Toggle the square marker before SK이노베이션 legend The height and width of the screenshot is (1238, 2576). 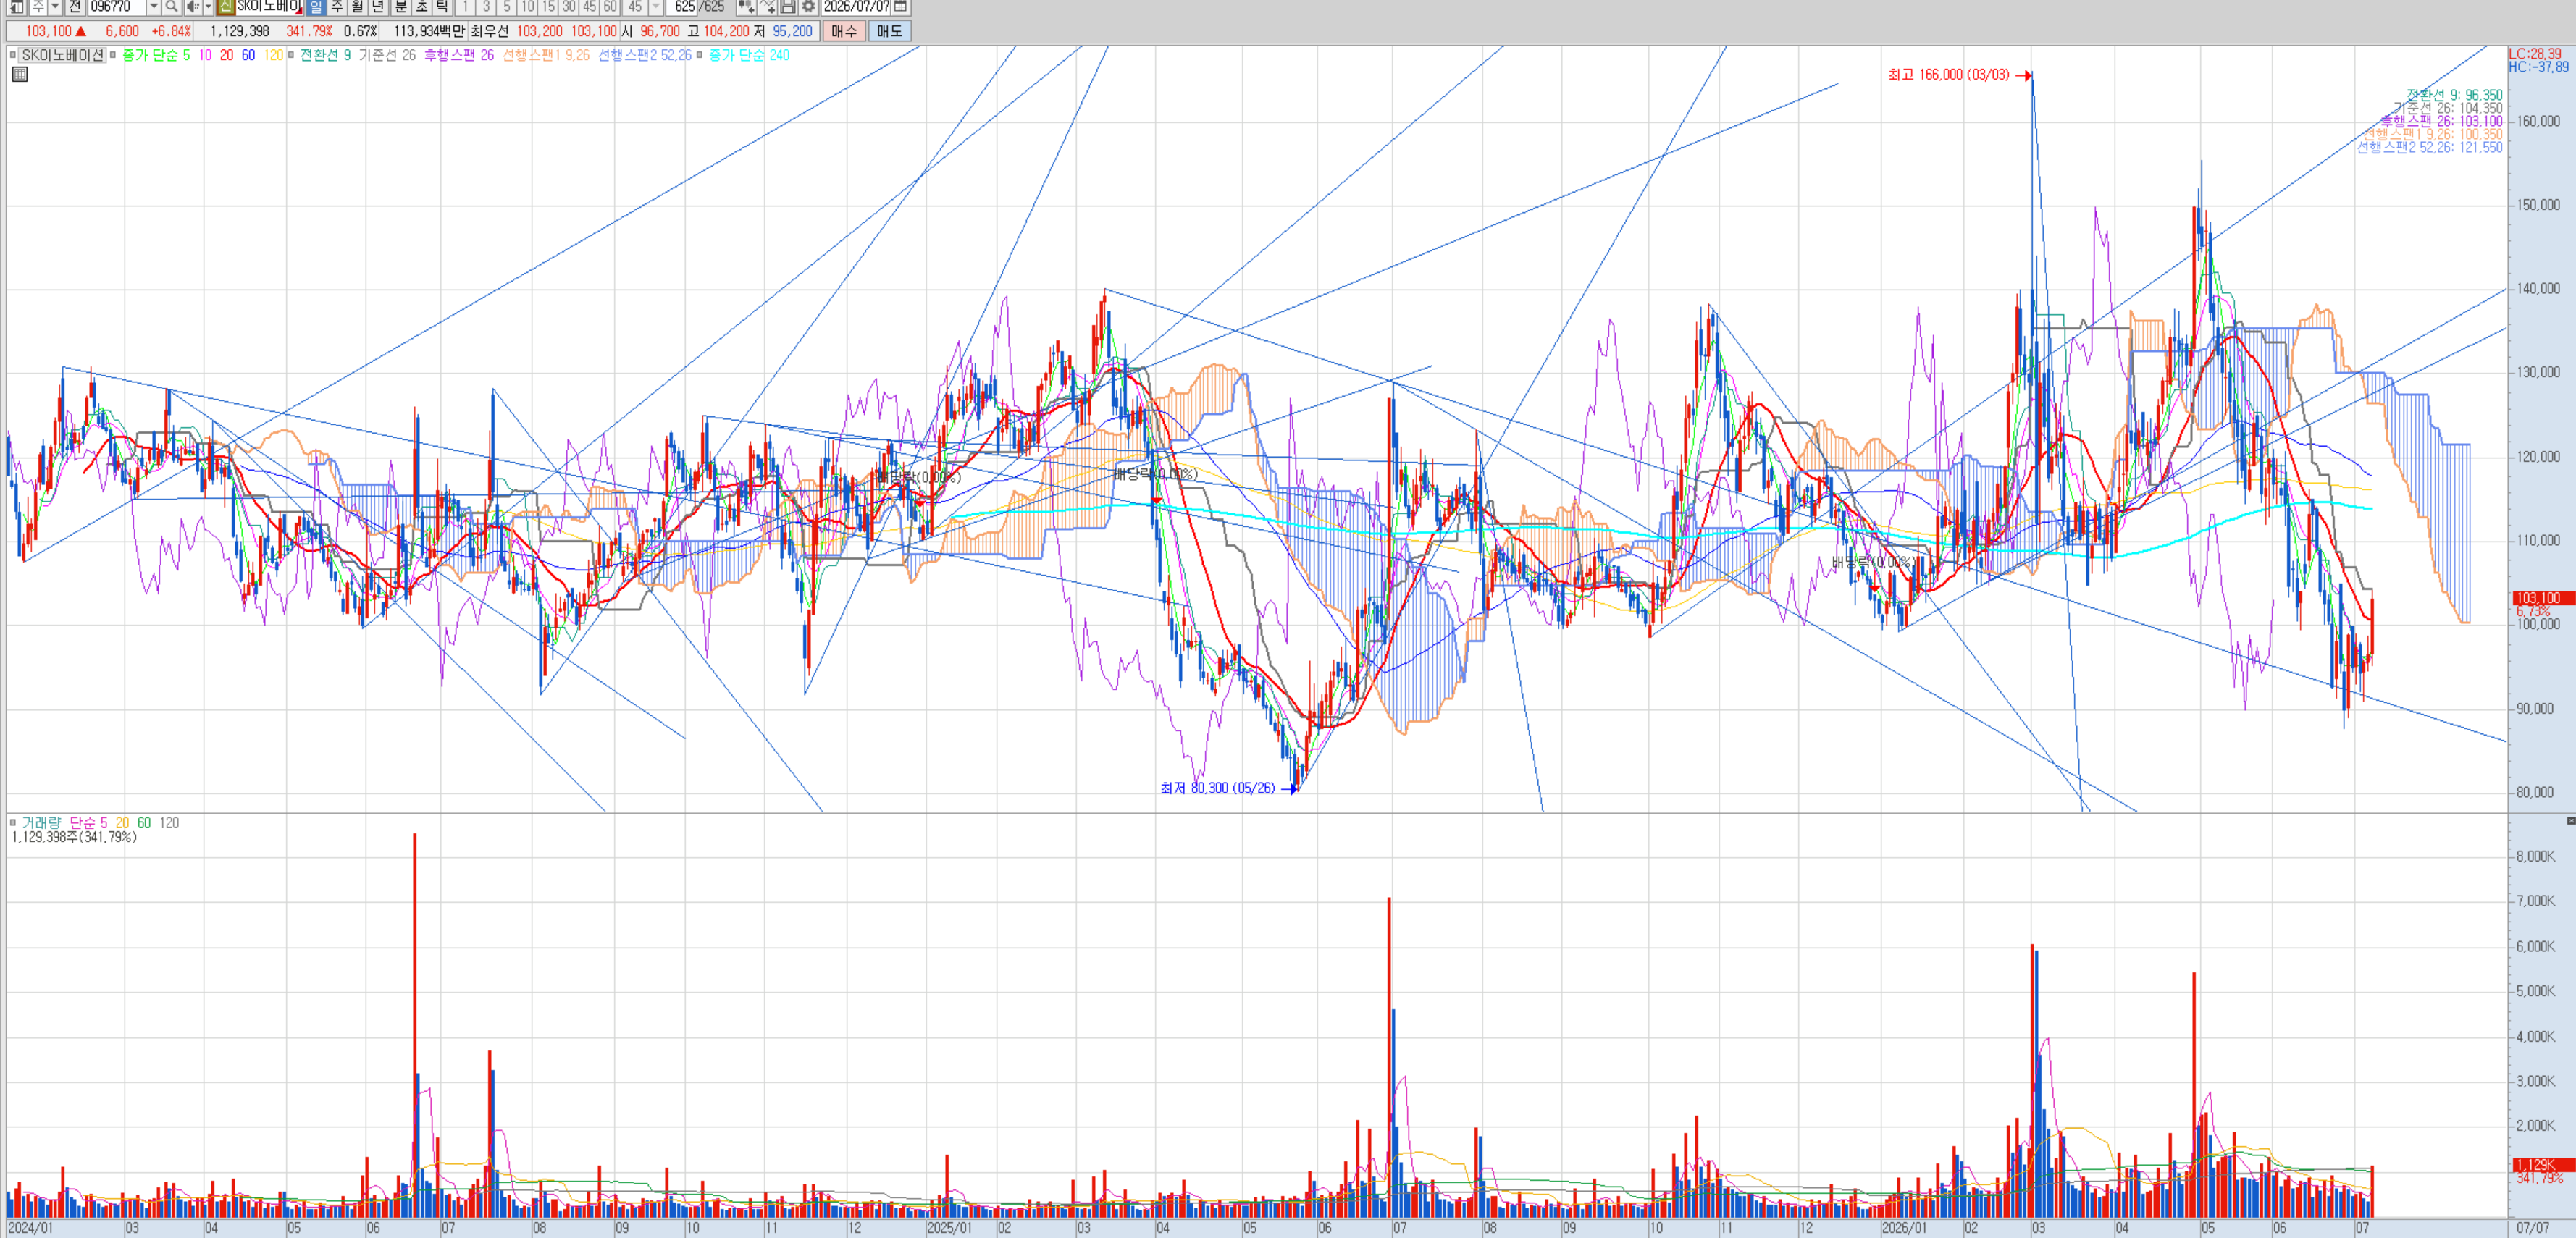pos(13,55)
